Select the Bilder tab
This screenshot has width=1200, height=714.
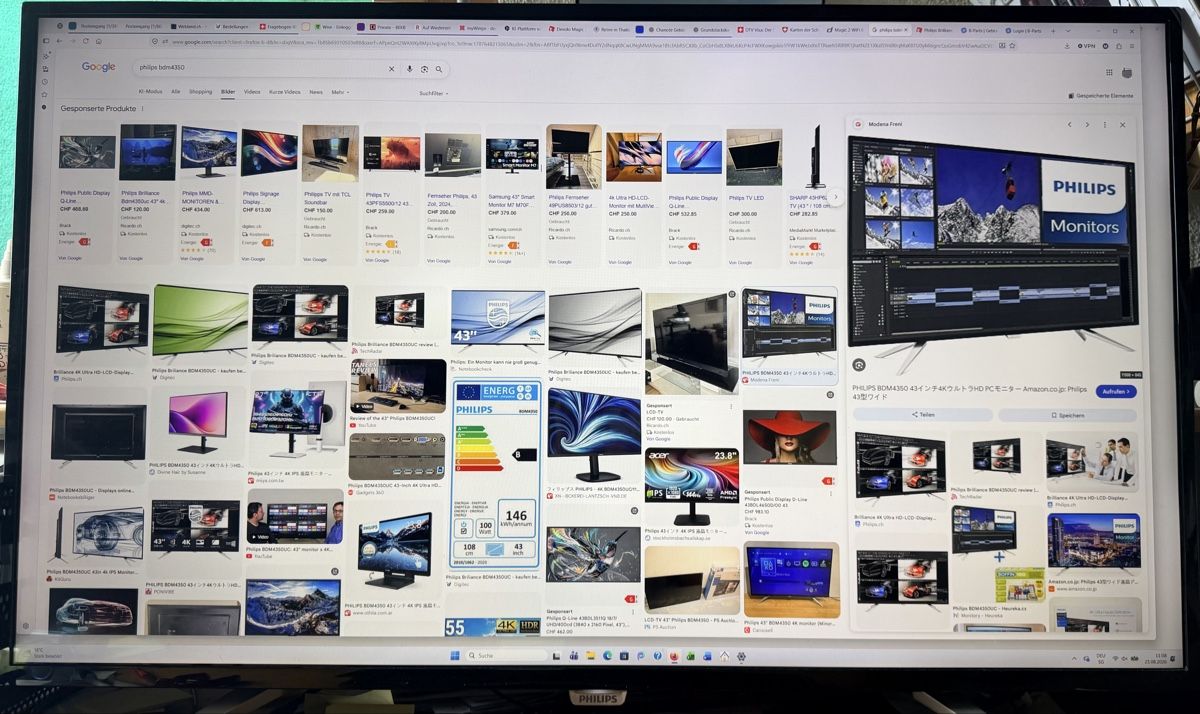(x=228, y=91)
